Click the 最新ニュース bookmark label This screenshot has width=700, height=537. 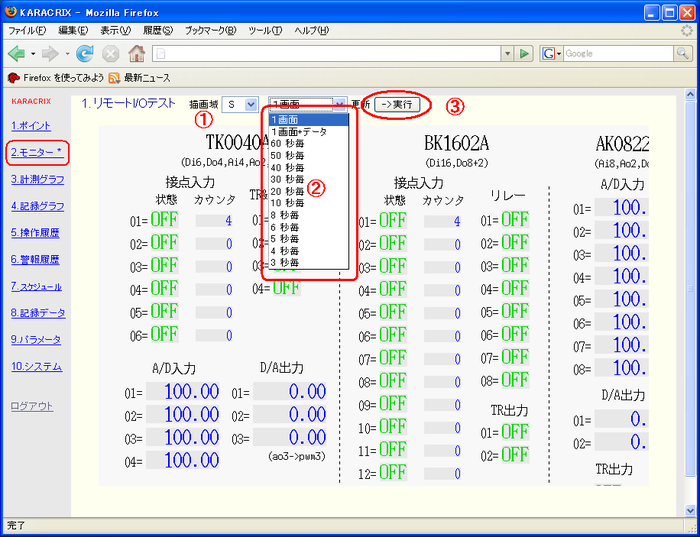tap(147, 78)
